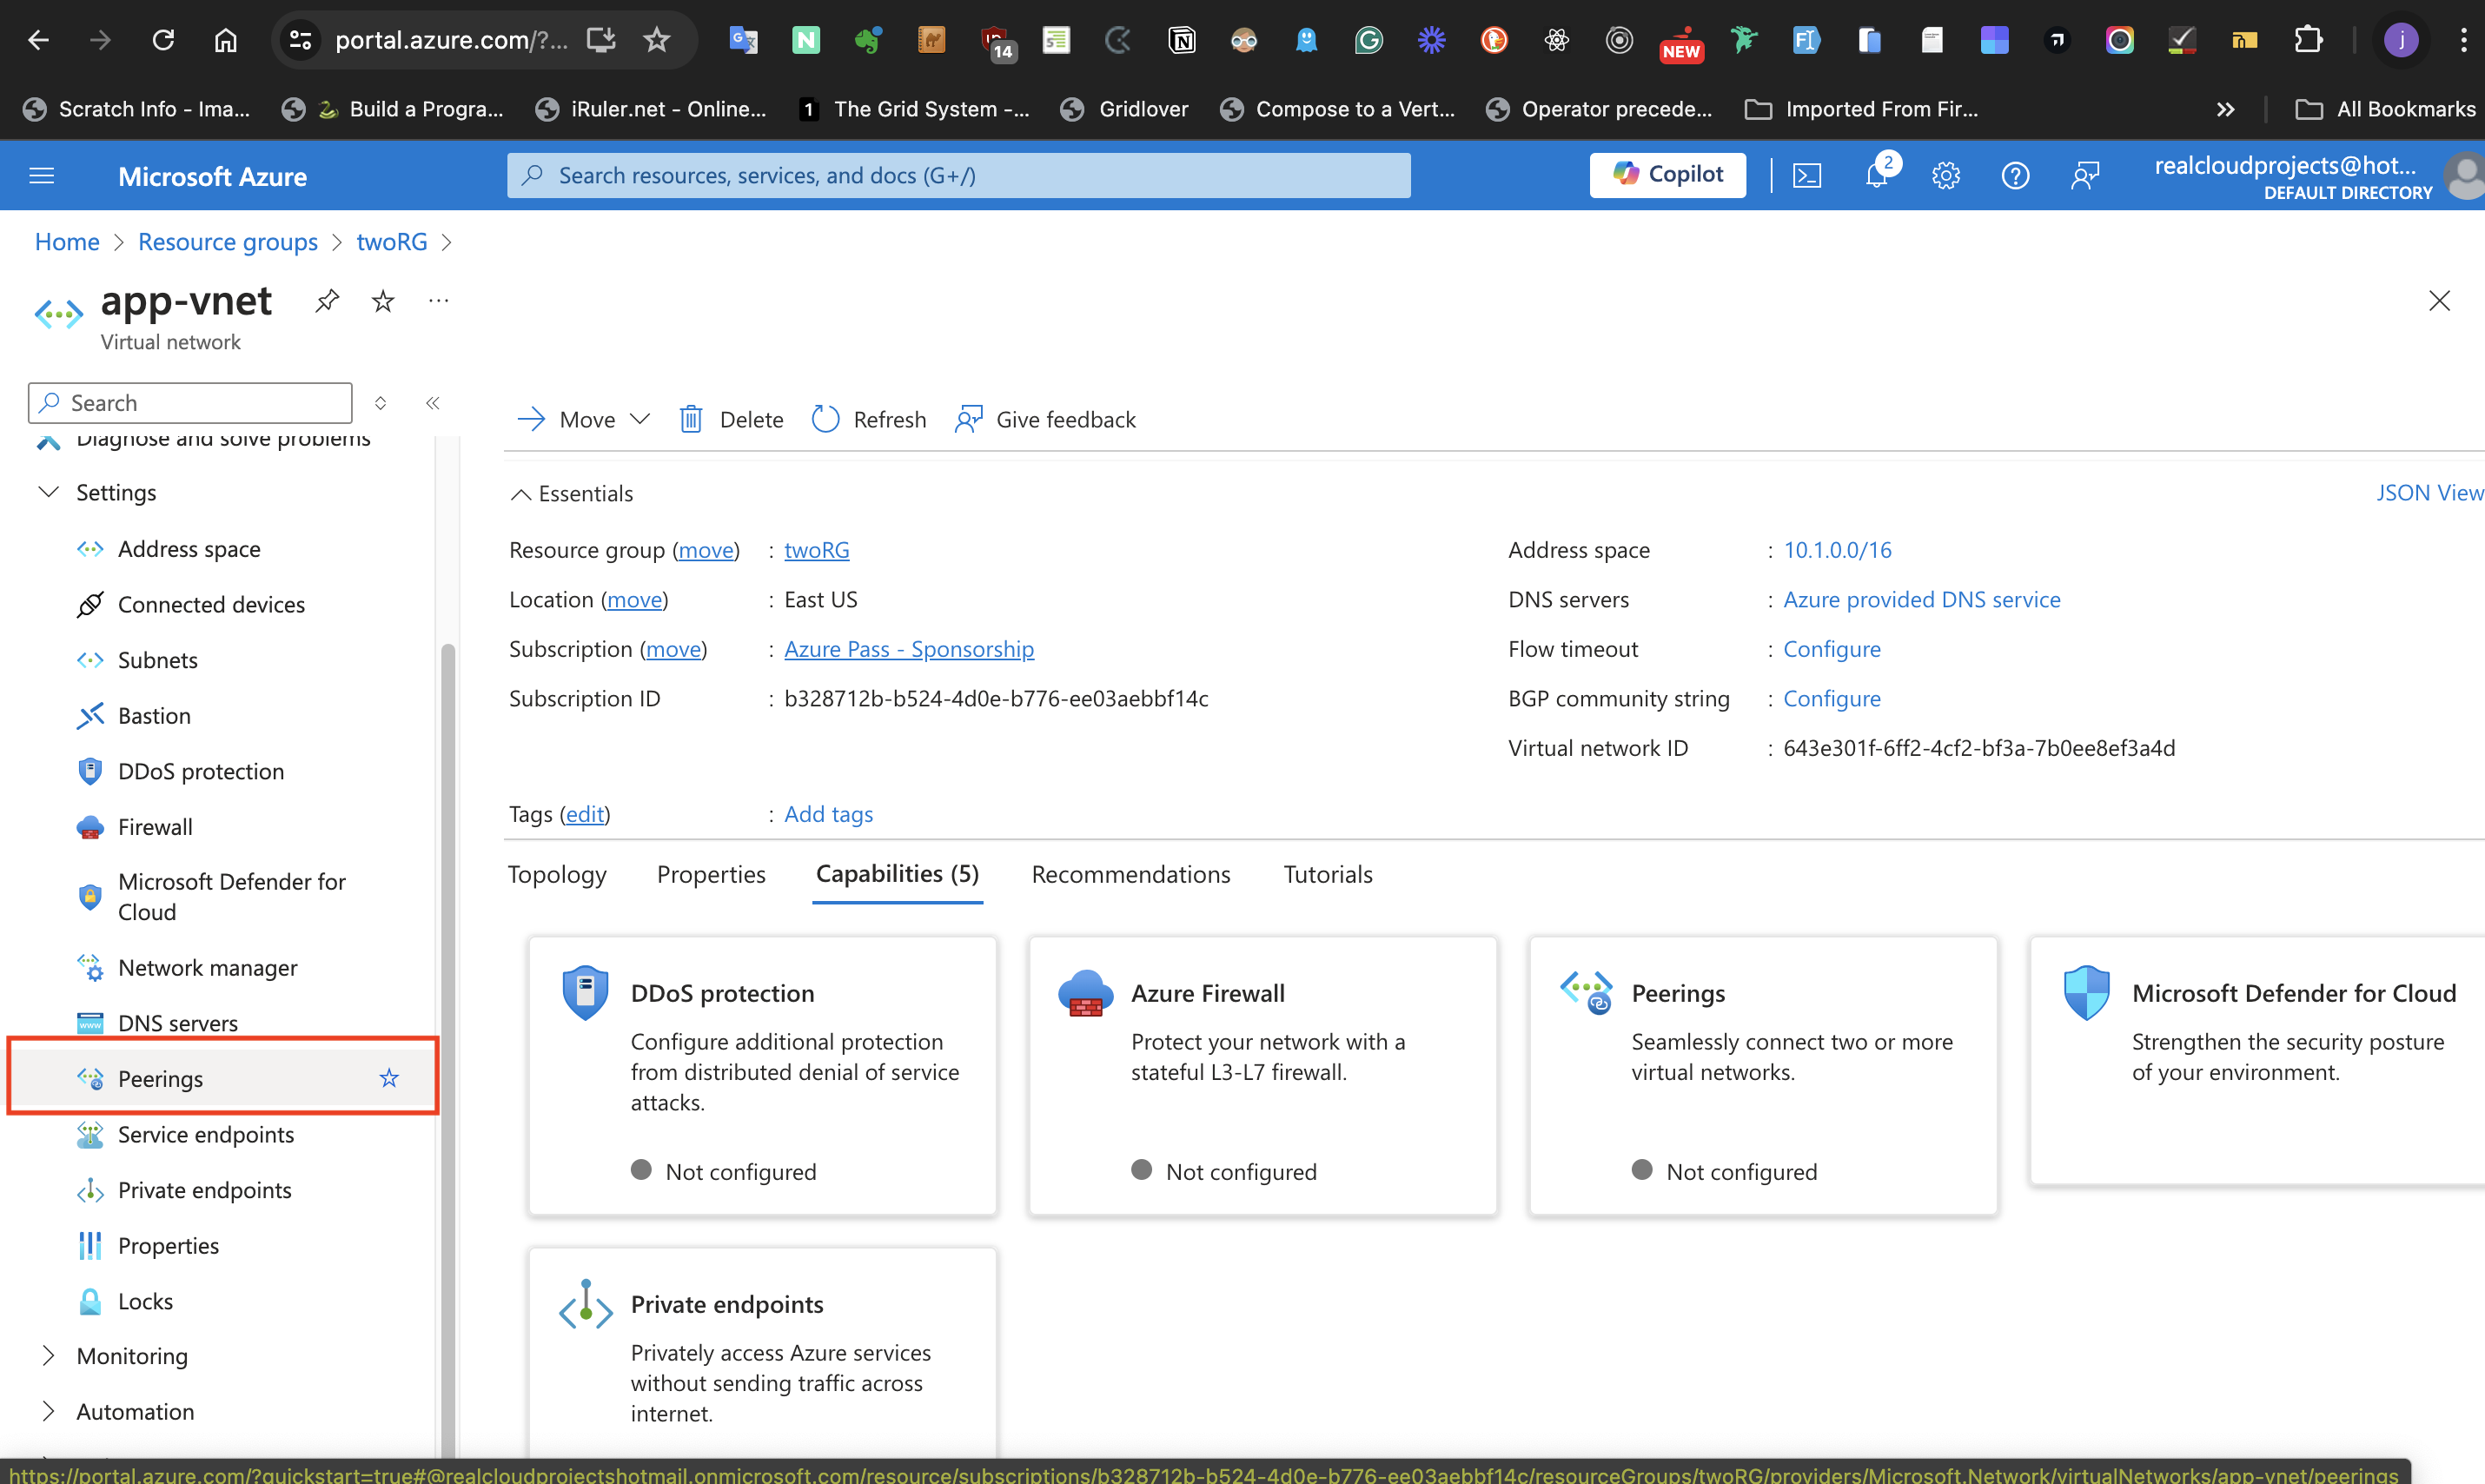Launch Copilot from the header

pyautogui.click(x=1667, y=175)
